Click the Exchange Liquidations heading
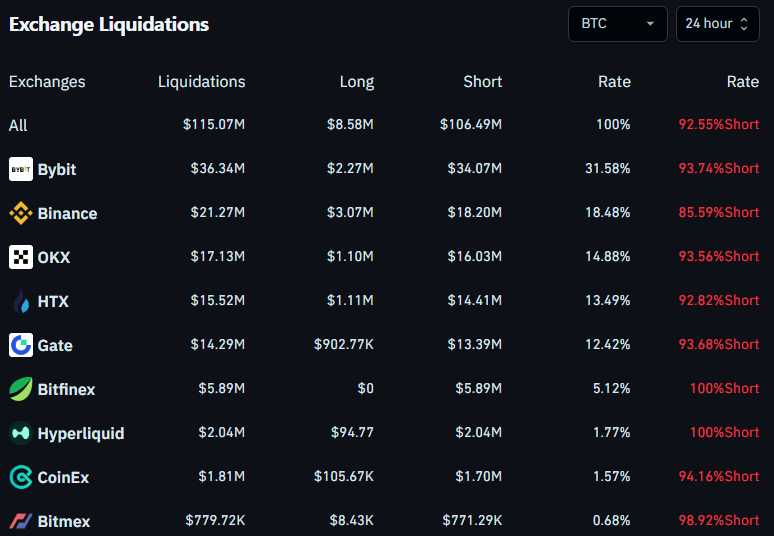 (x=109, y=25)
